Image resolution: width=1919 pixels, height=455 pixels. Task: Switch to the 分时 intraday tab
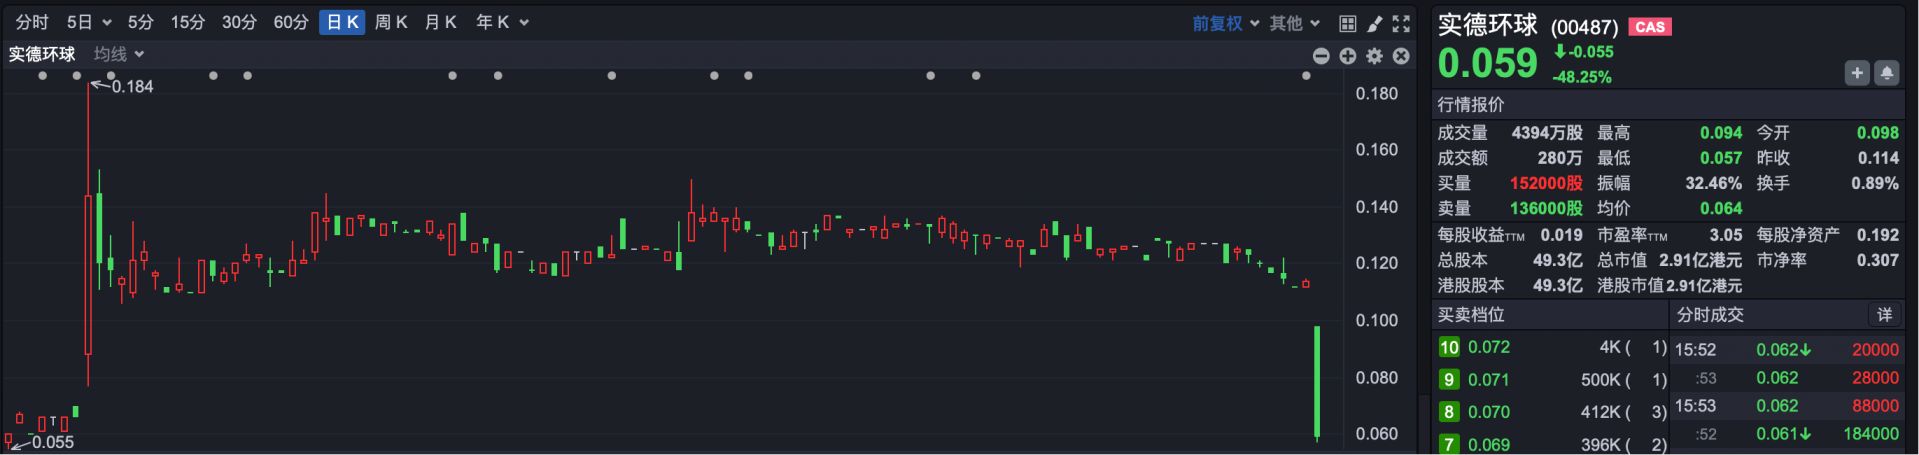pyautogui.click(x=32, y=22)
